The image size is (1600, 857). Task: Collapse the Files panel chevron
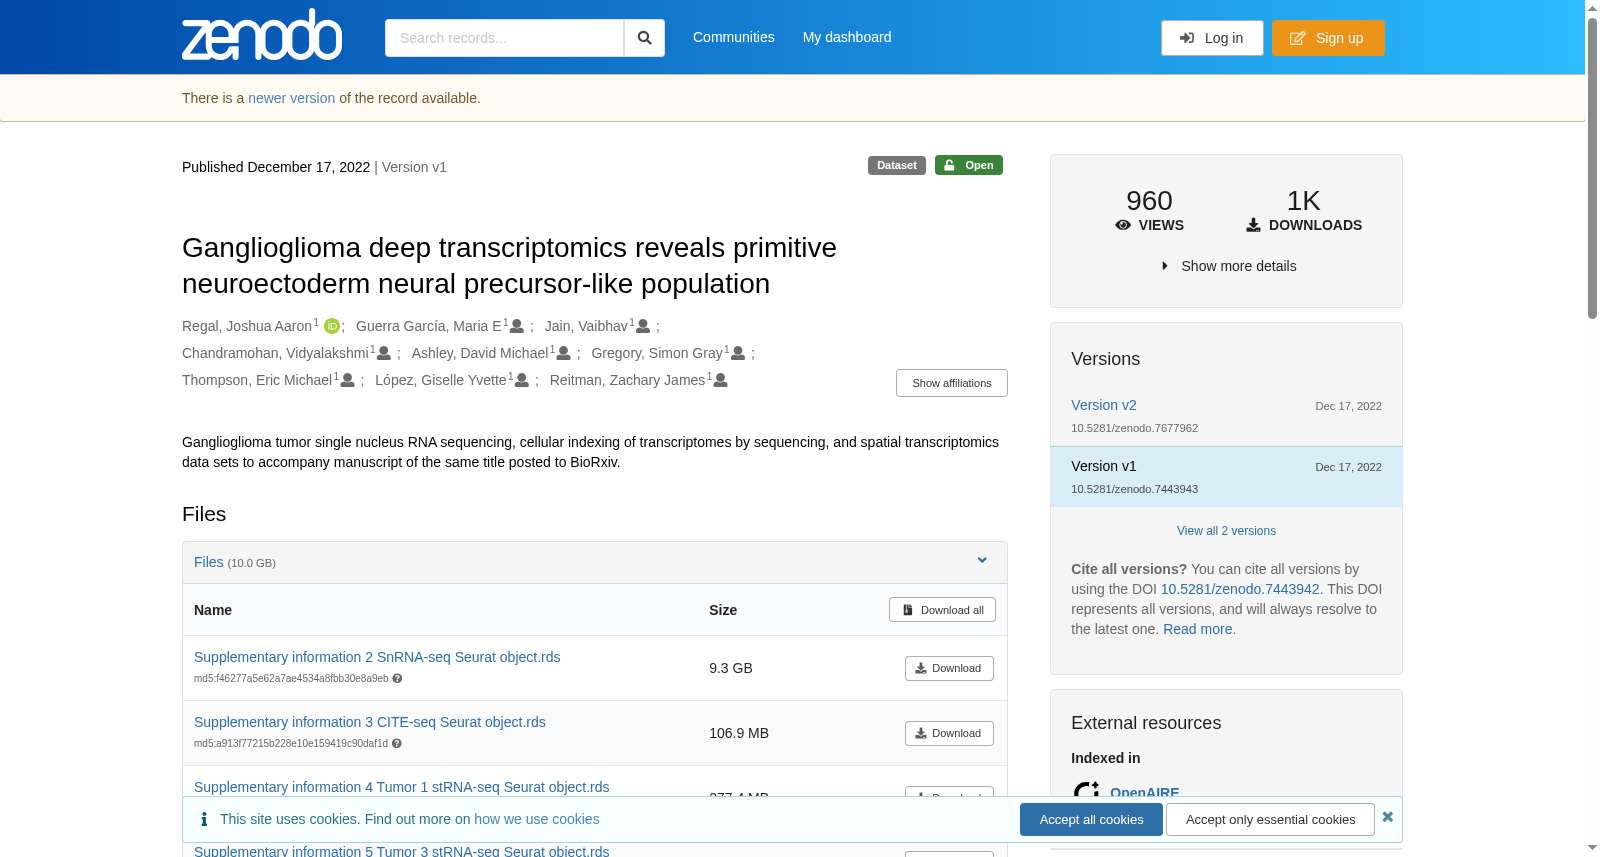[x=982, y=560]
